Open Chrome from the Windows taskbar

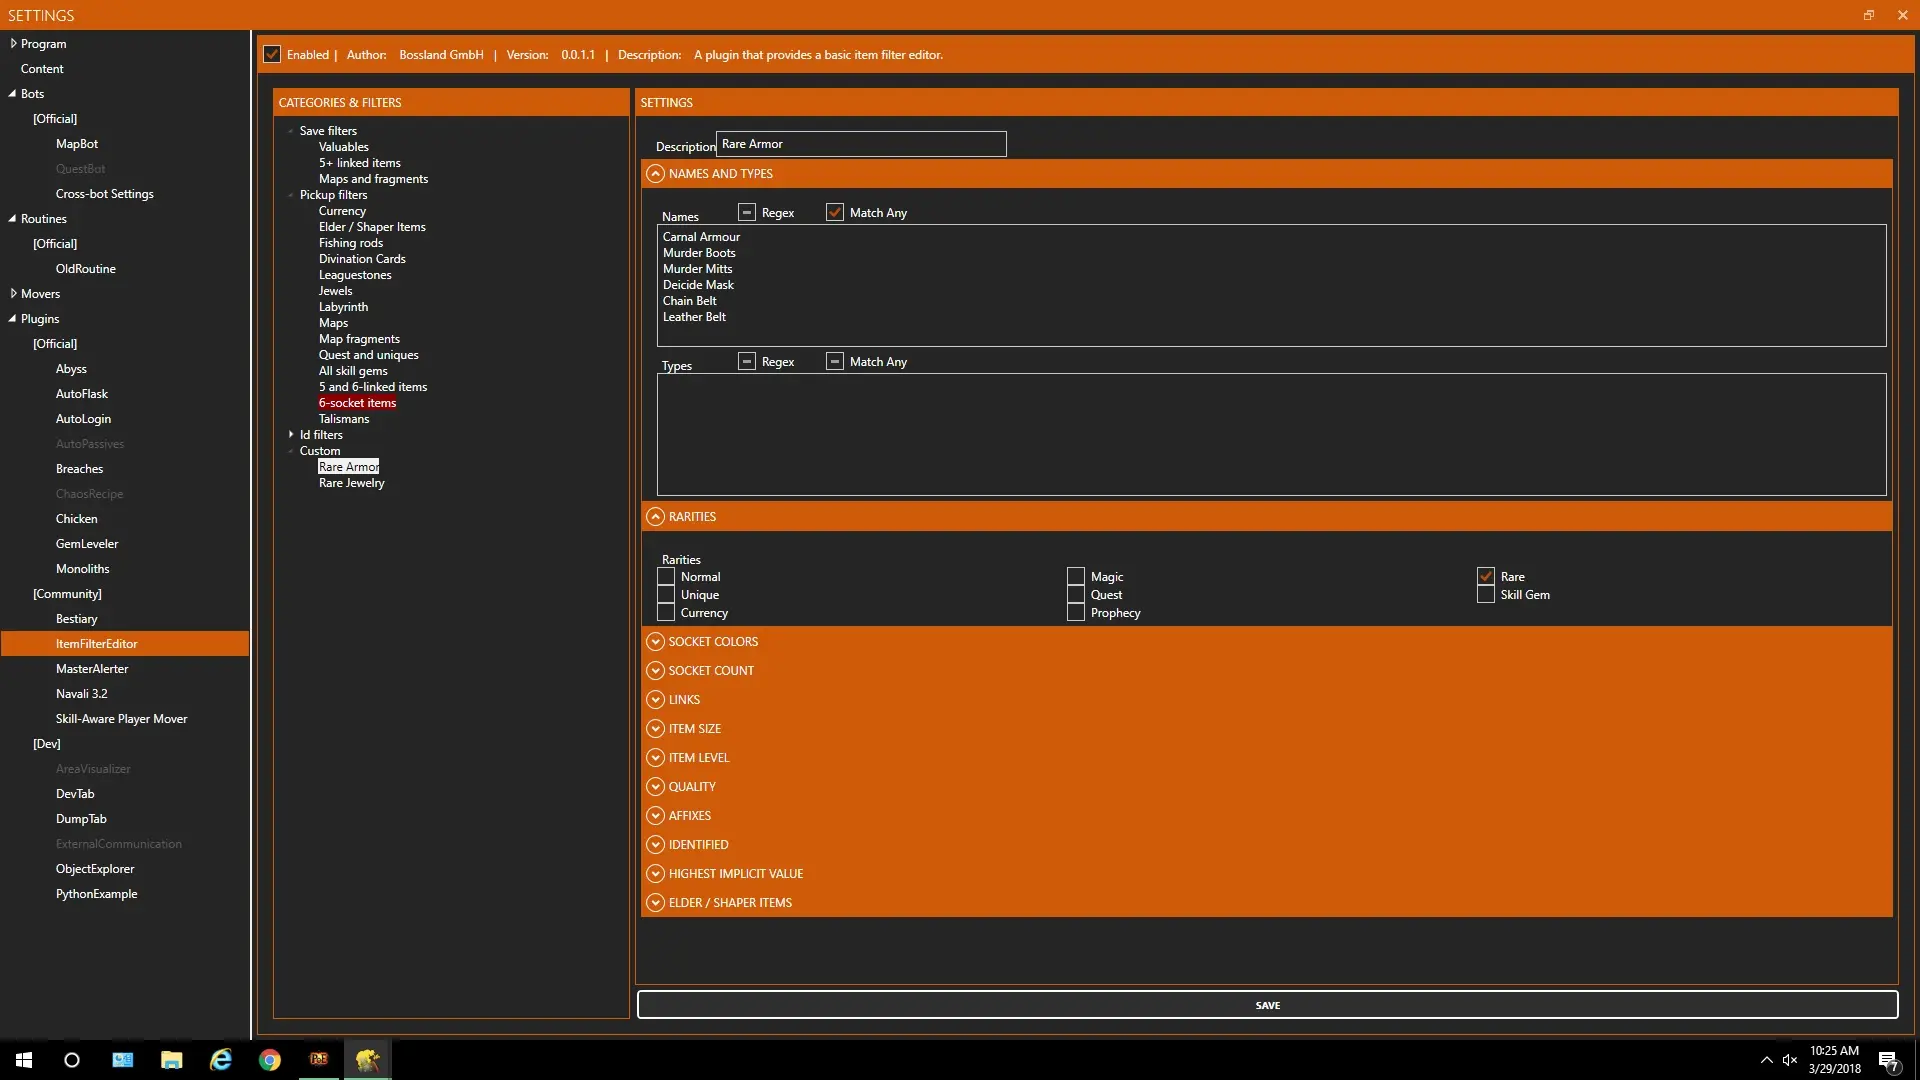pyautogui.click(x=270, y=1060)
